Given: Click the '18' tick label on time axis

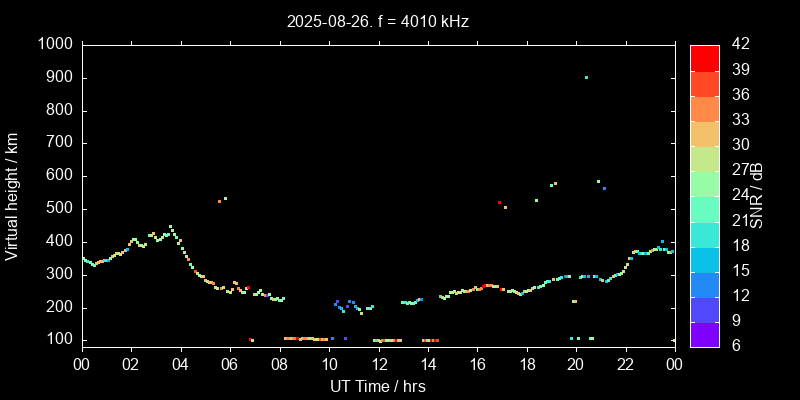Looking at the screenshot, I should (526, 365).
